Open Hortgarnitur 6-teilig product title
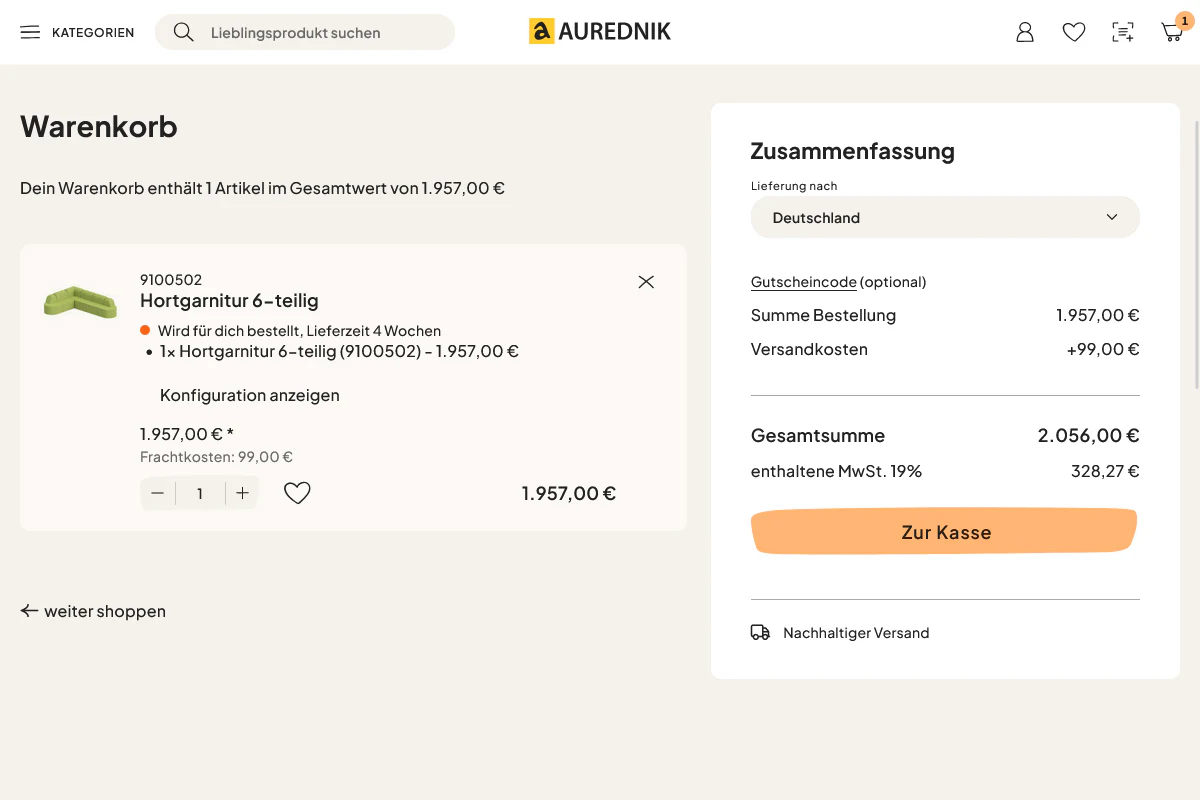This screenshot has height=800, width=1200. (x=229, y=301)
